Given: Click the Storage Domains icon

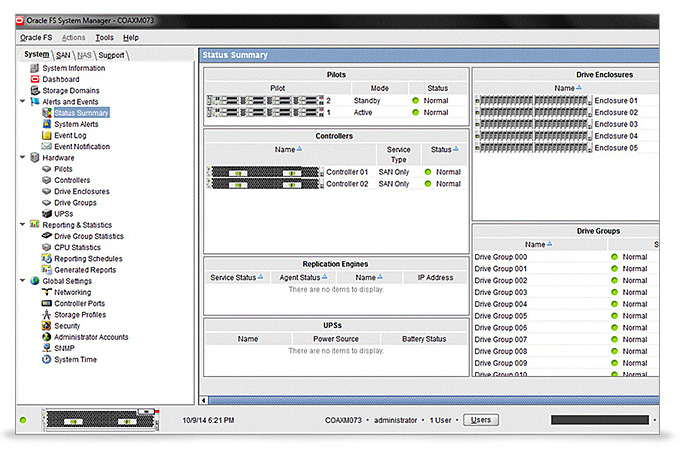Looking at the screenshot, I should (35, 91).
